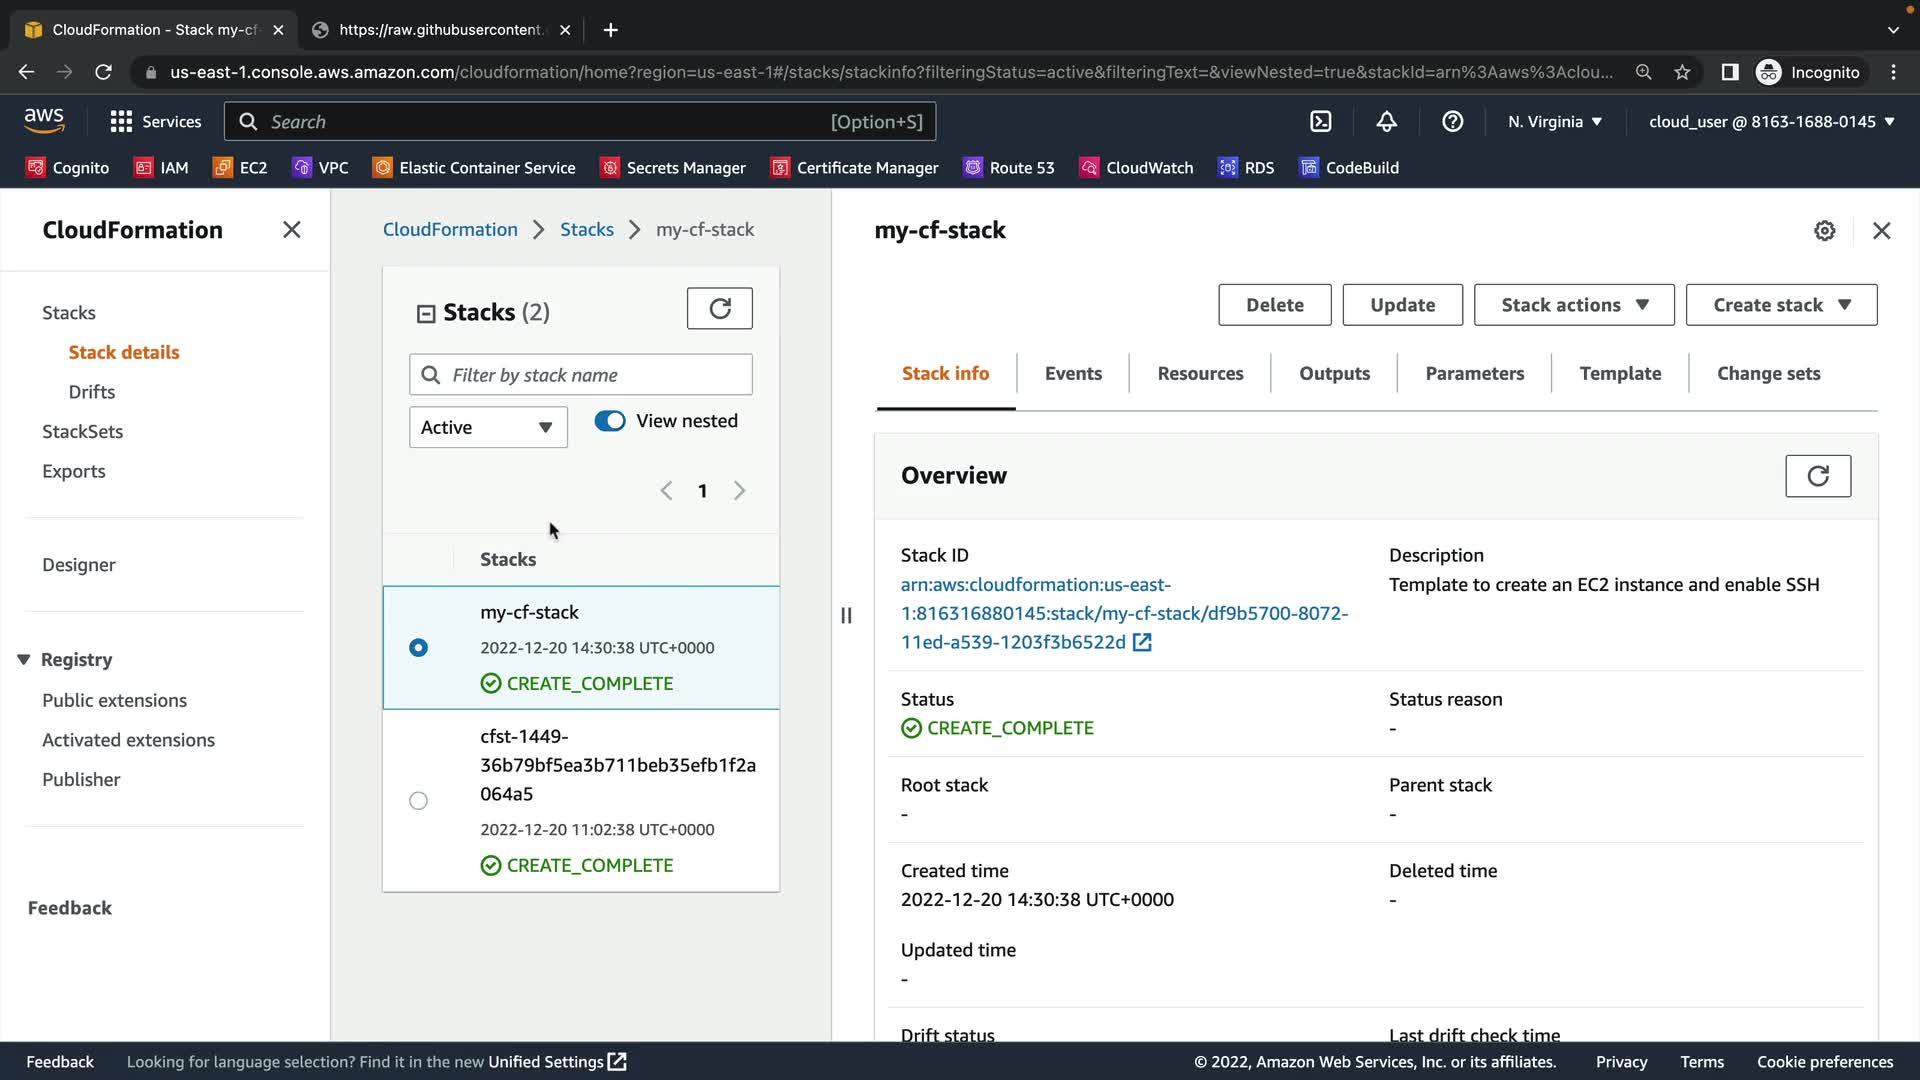
Task: Refresh the stacks list
Action: (x=719, y=309)
